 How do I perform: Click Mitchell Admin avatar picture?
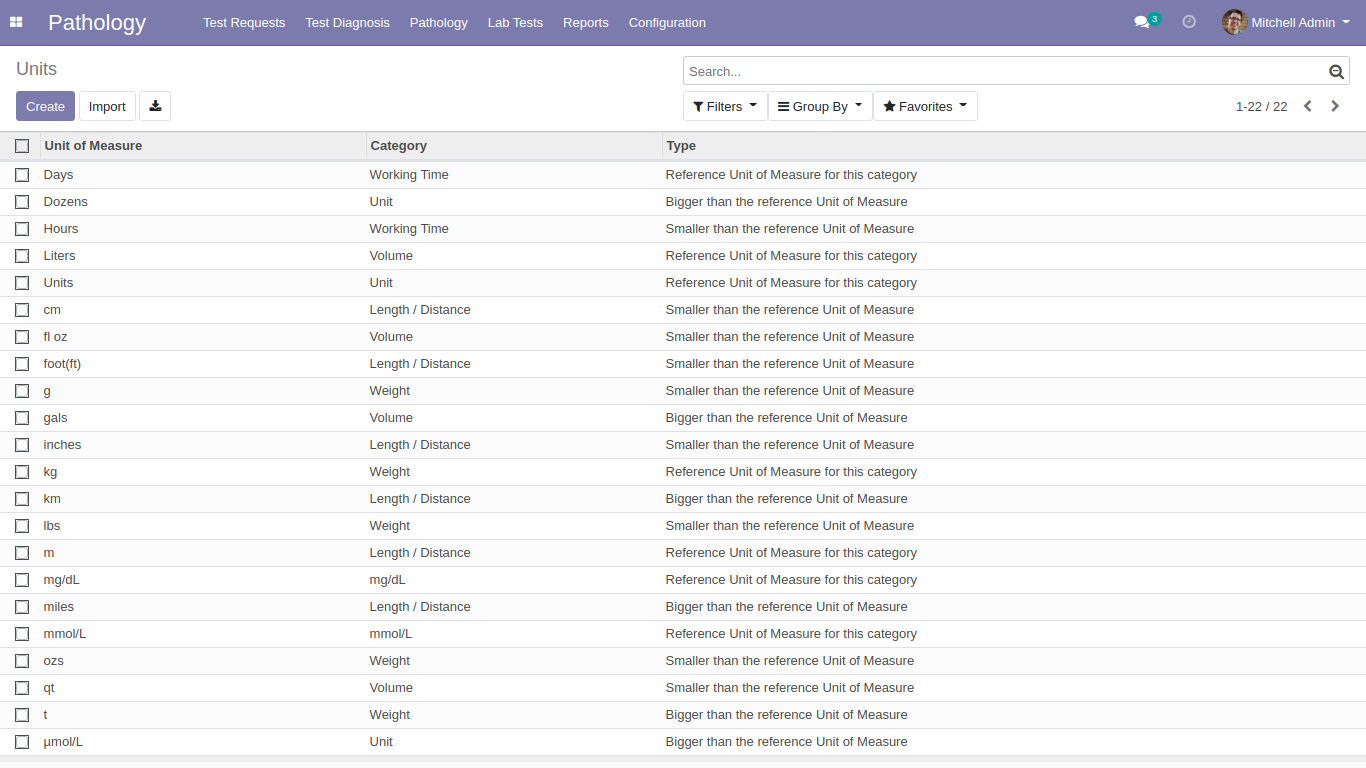1234,22
